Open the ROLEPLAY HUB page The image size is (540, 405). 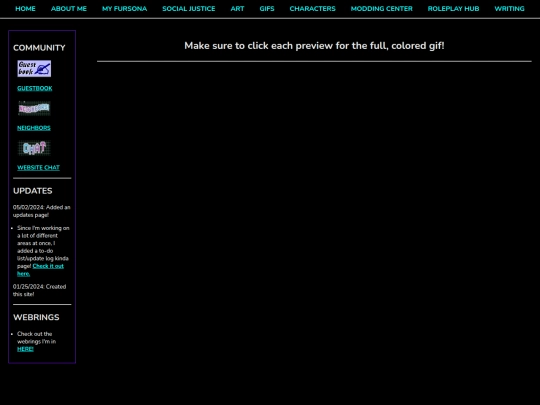tap(453, 9)
